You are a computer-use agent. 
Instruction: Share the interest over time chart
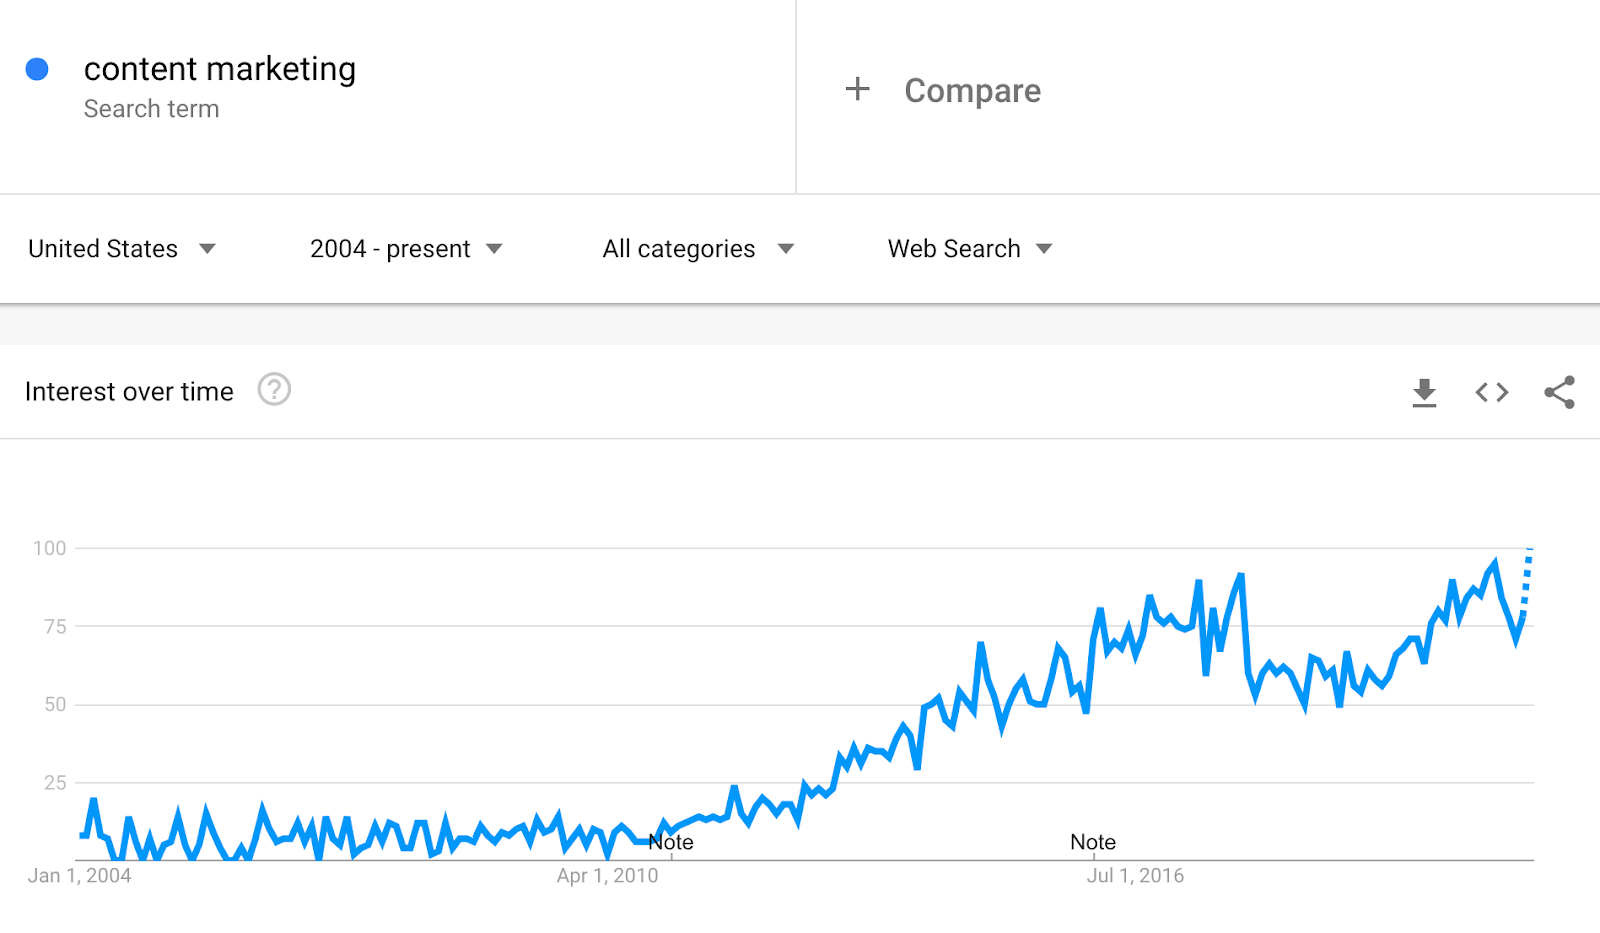click(1559, 392)
